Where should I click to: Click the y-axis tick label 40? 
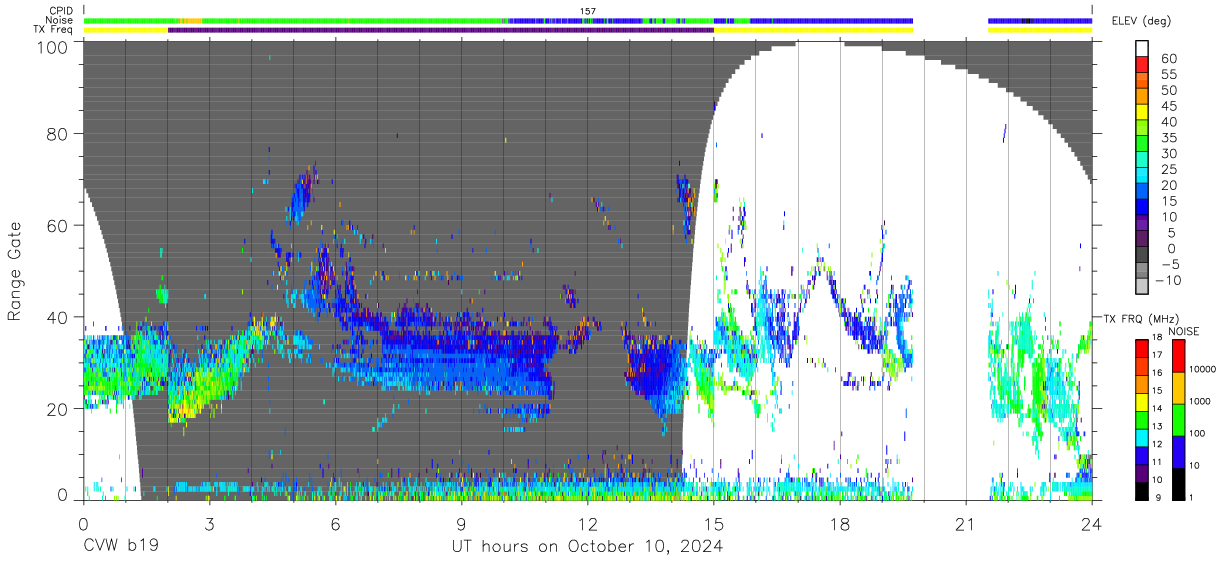tap(57, 317)
